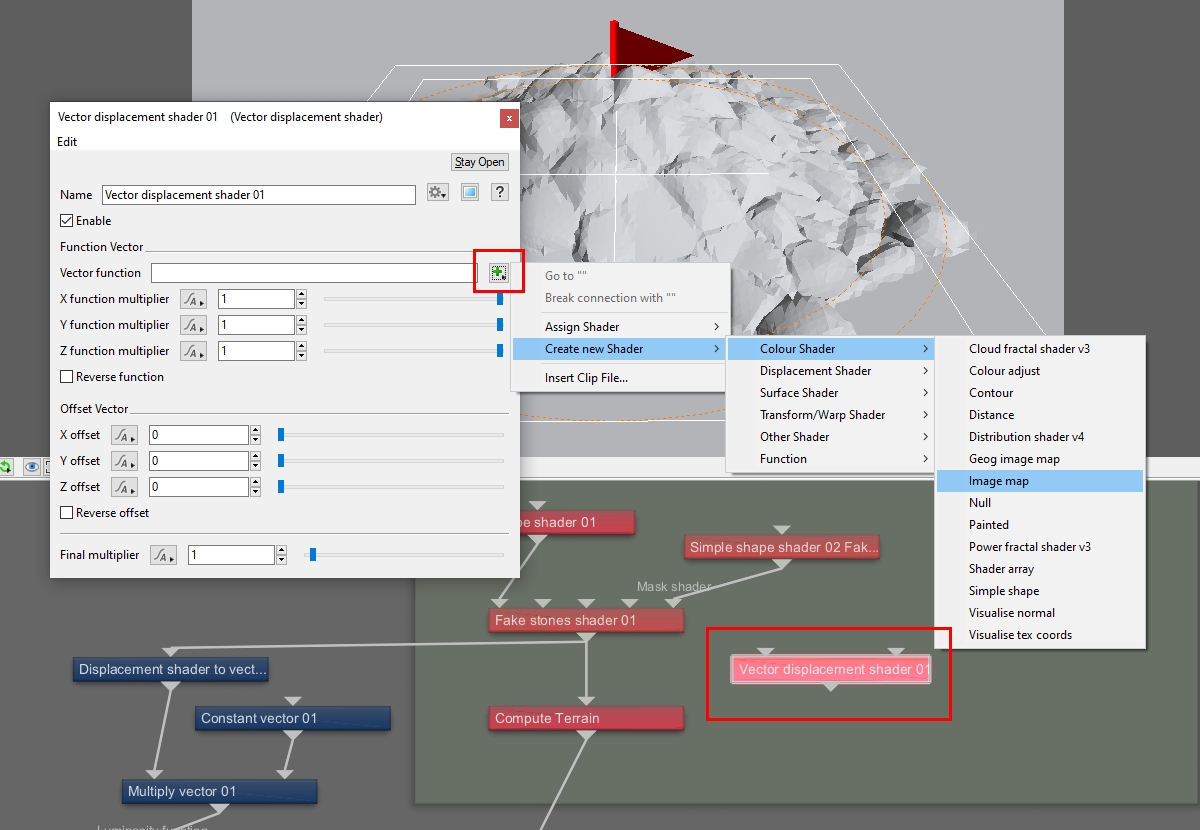
Task: Select the Constant vector 01 node
Action: [x=292, y=719]
